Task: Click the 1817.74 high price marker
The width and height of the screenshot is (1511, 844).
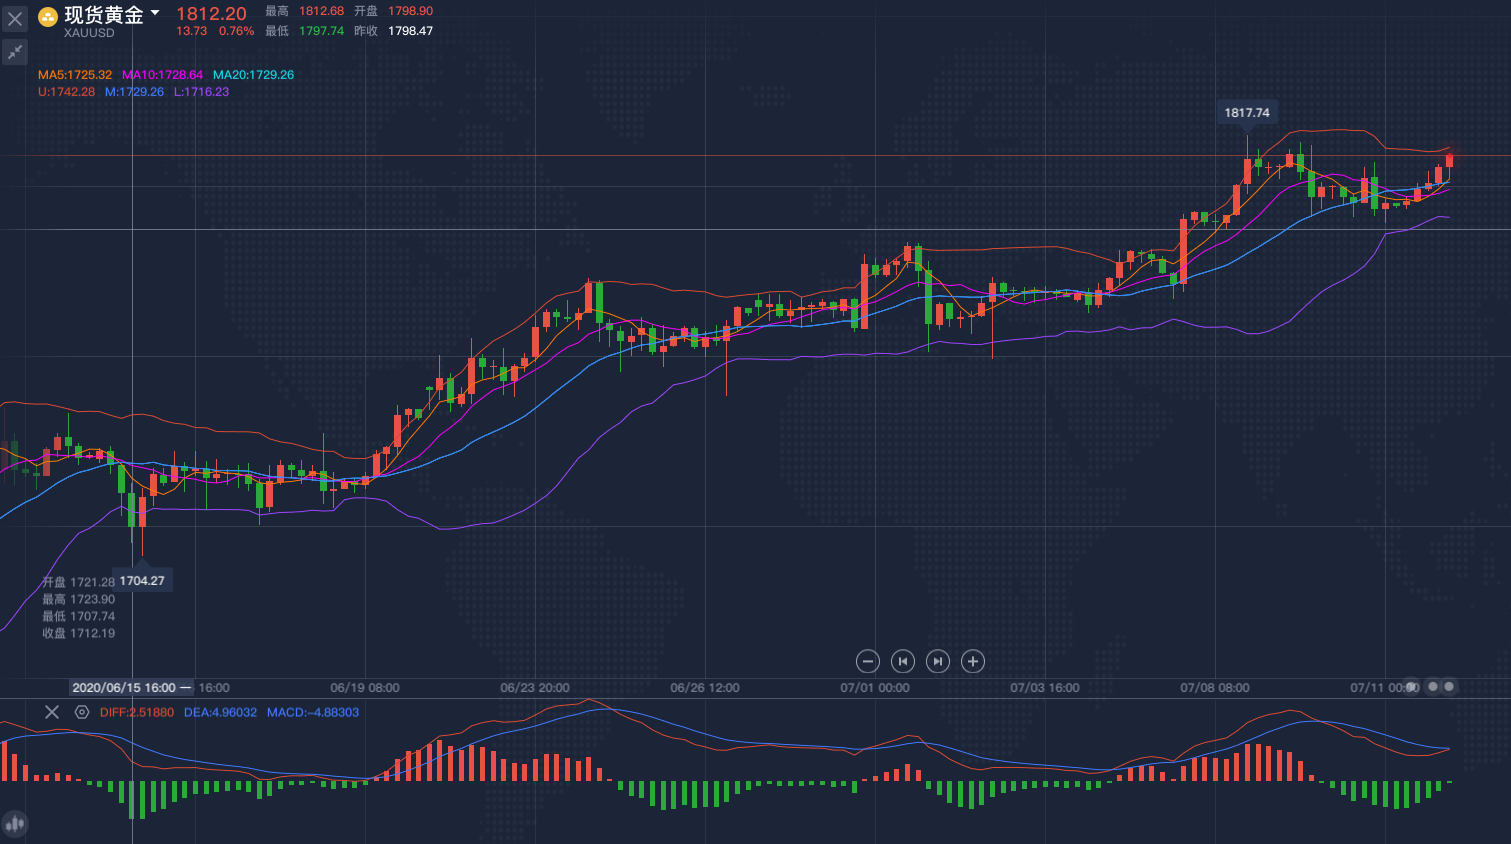Action: click(x=1247, y=113)
